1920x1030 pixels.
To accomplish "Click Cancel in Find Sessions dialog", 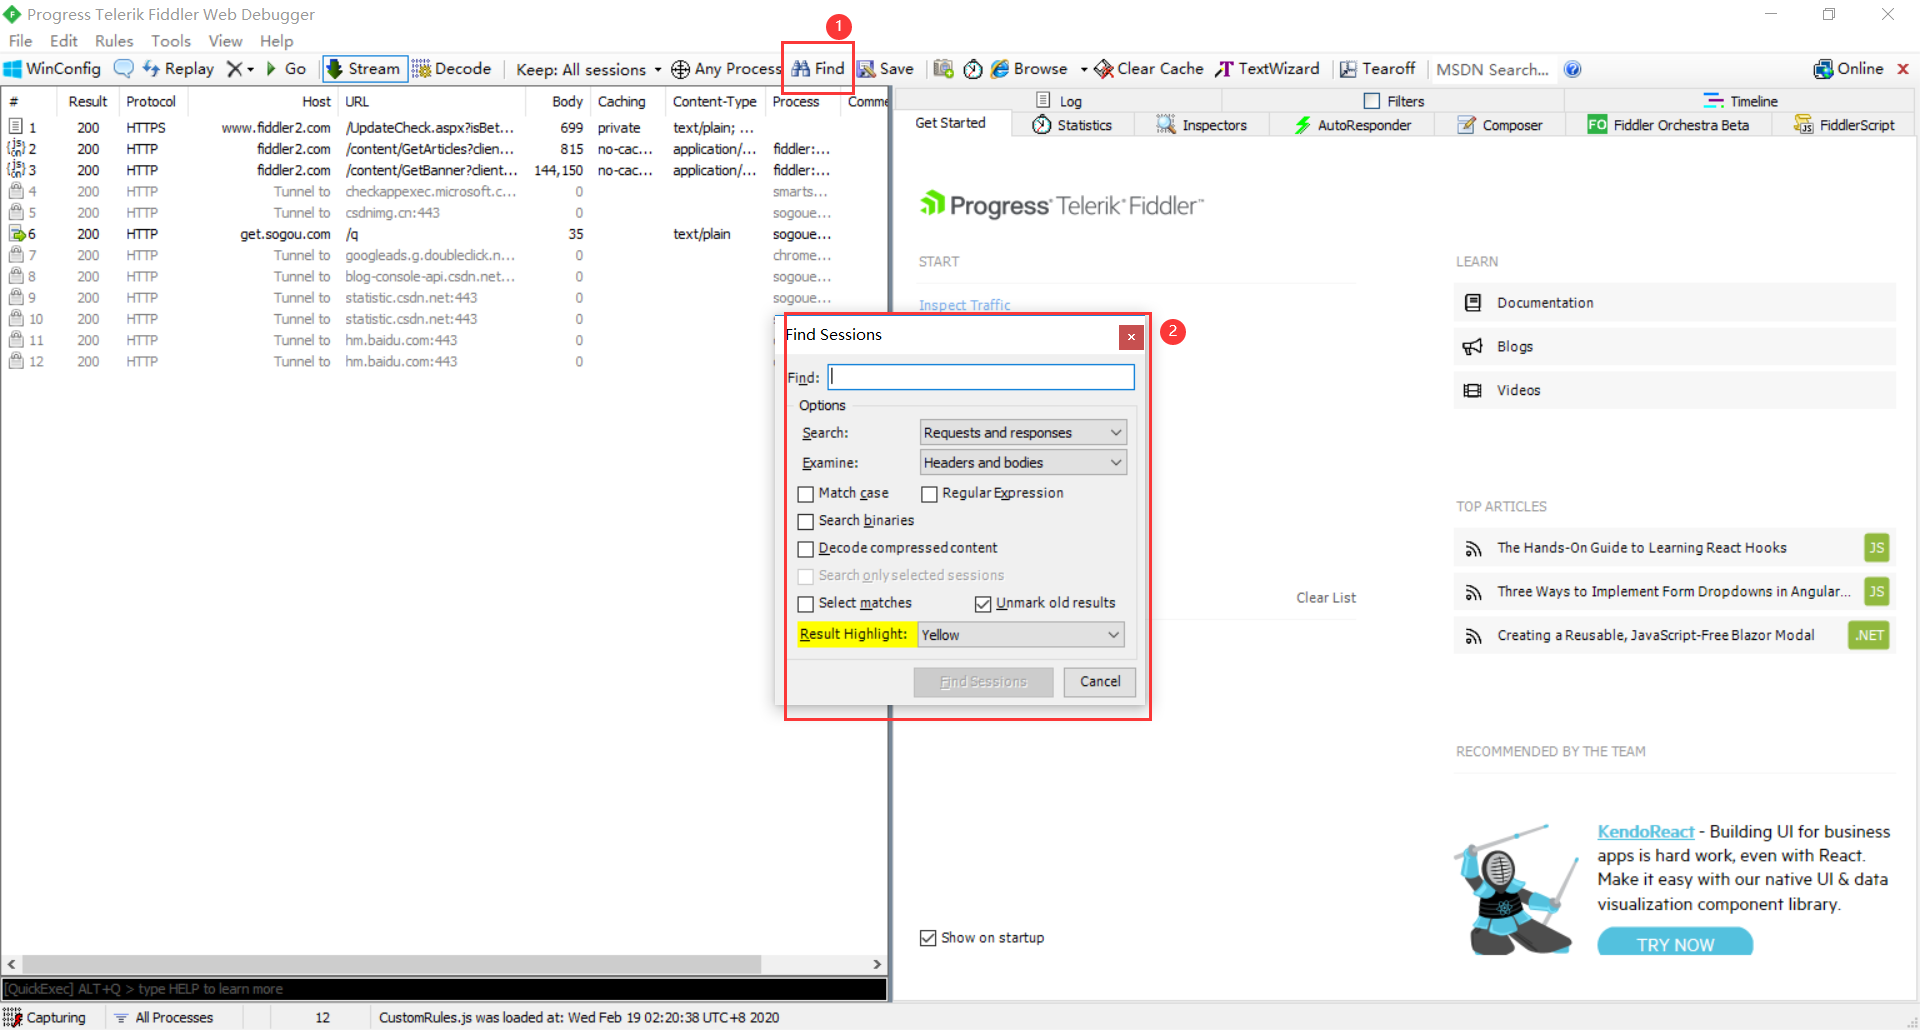I will [x=1100, y=682].
